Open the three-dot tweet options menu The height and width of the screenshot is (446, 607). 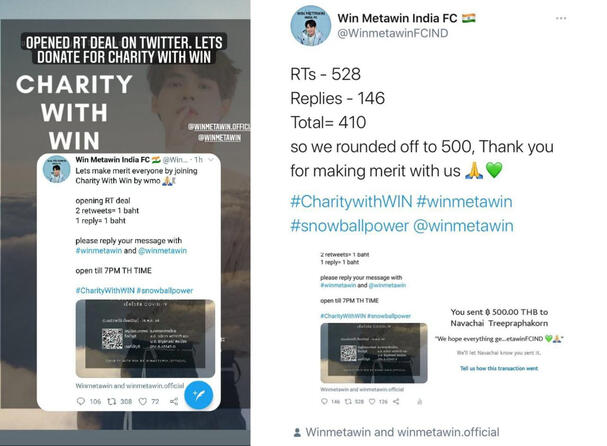(561, 18)
